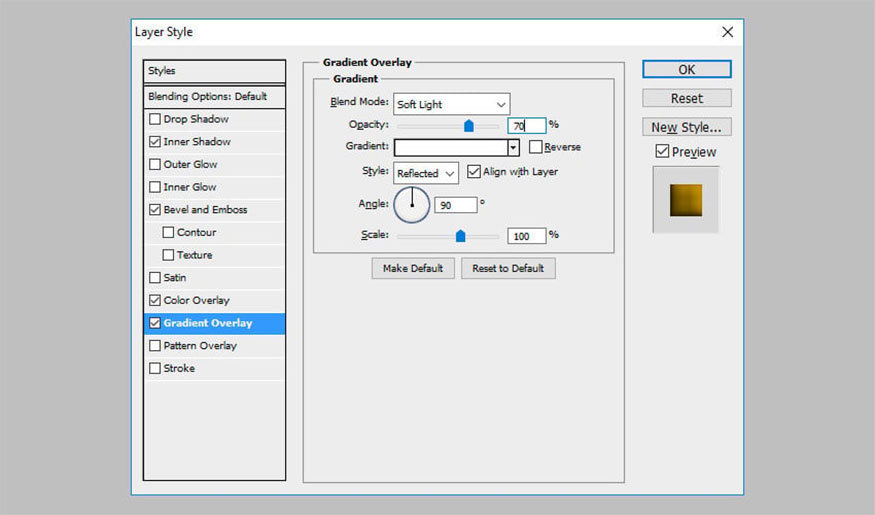
Task: Expand the gradient picker arrow
Action: (514, 147)
